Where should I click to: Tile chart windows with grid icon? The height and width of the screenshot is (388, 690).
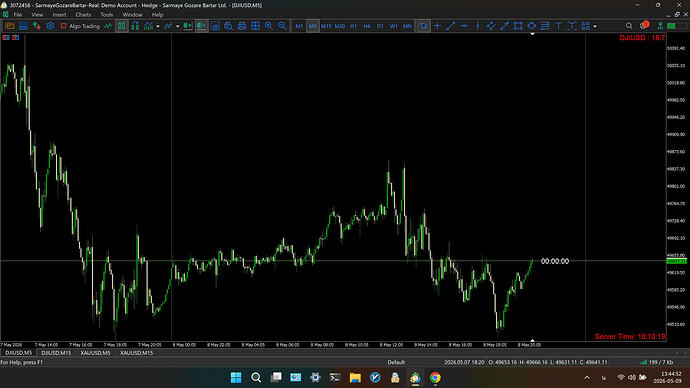pyautogui.click(x=255, y=26)
